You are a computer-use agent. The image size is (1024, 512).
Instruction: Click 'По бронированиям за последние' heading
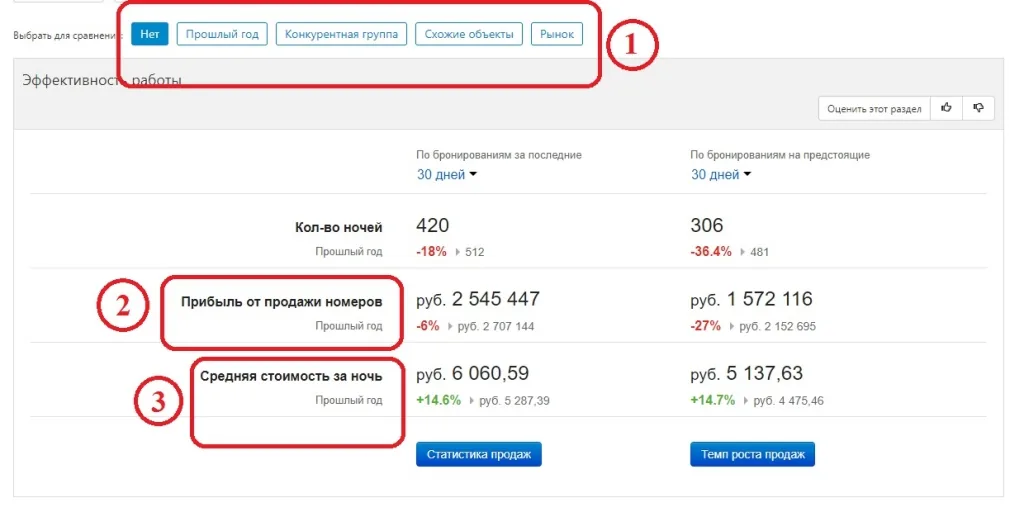(499, 155)
